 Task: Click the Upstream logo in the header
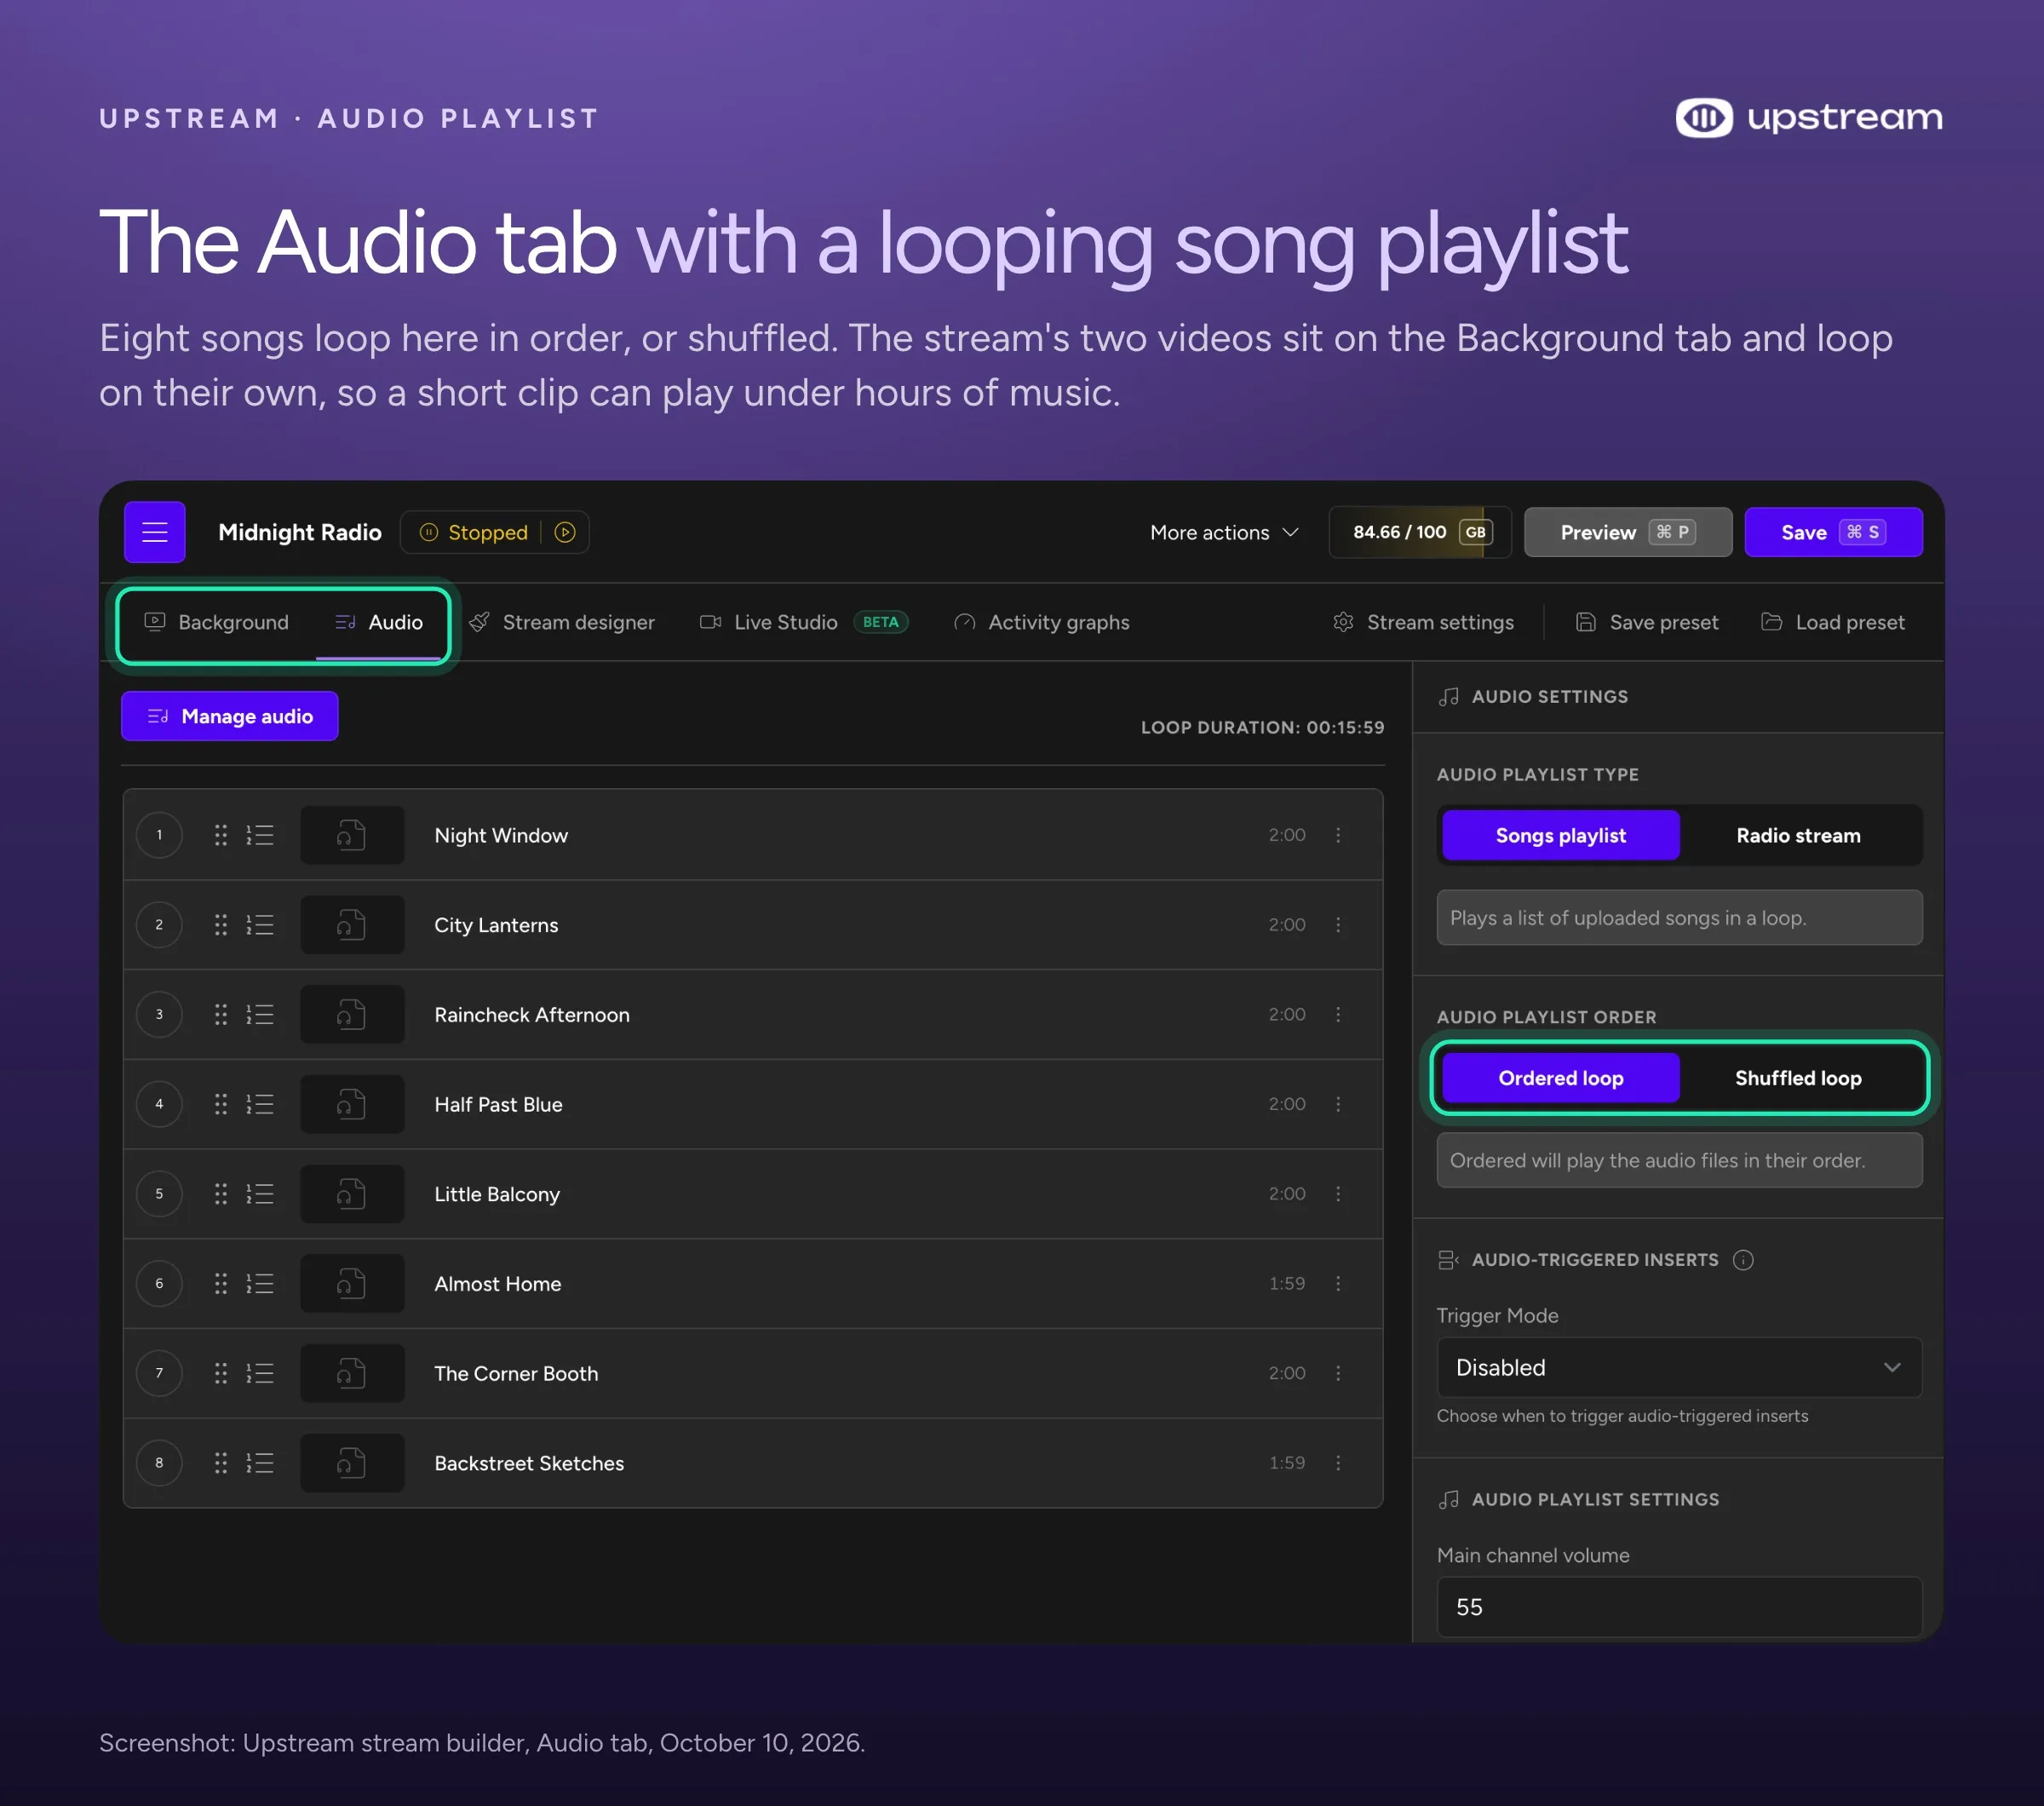tap(1809, 118)
